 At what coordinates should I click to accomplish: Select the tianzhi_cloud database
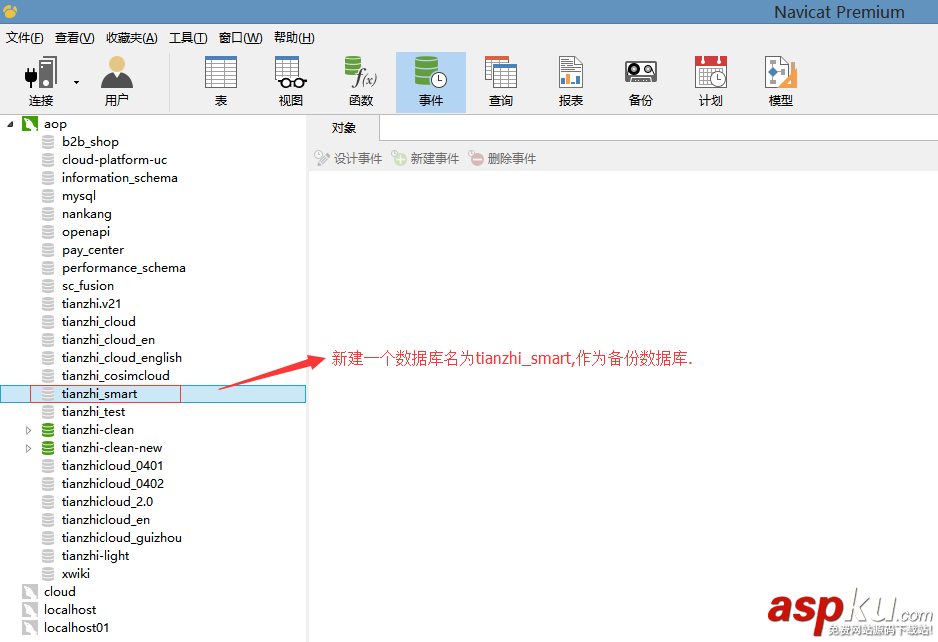(x=98, y=322)
